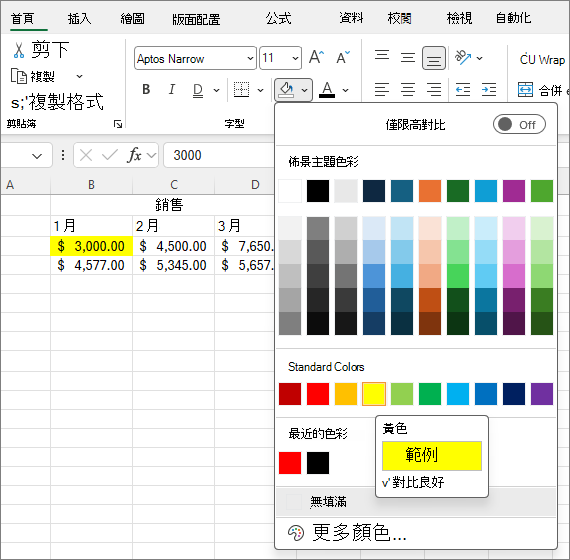Open 更多顏色 (More Colors) dialog

click(416, 533)
